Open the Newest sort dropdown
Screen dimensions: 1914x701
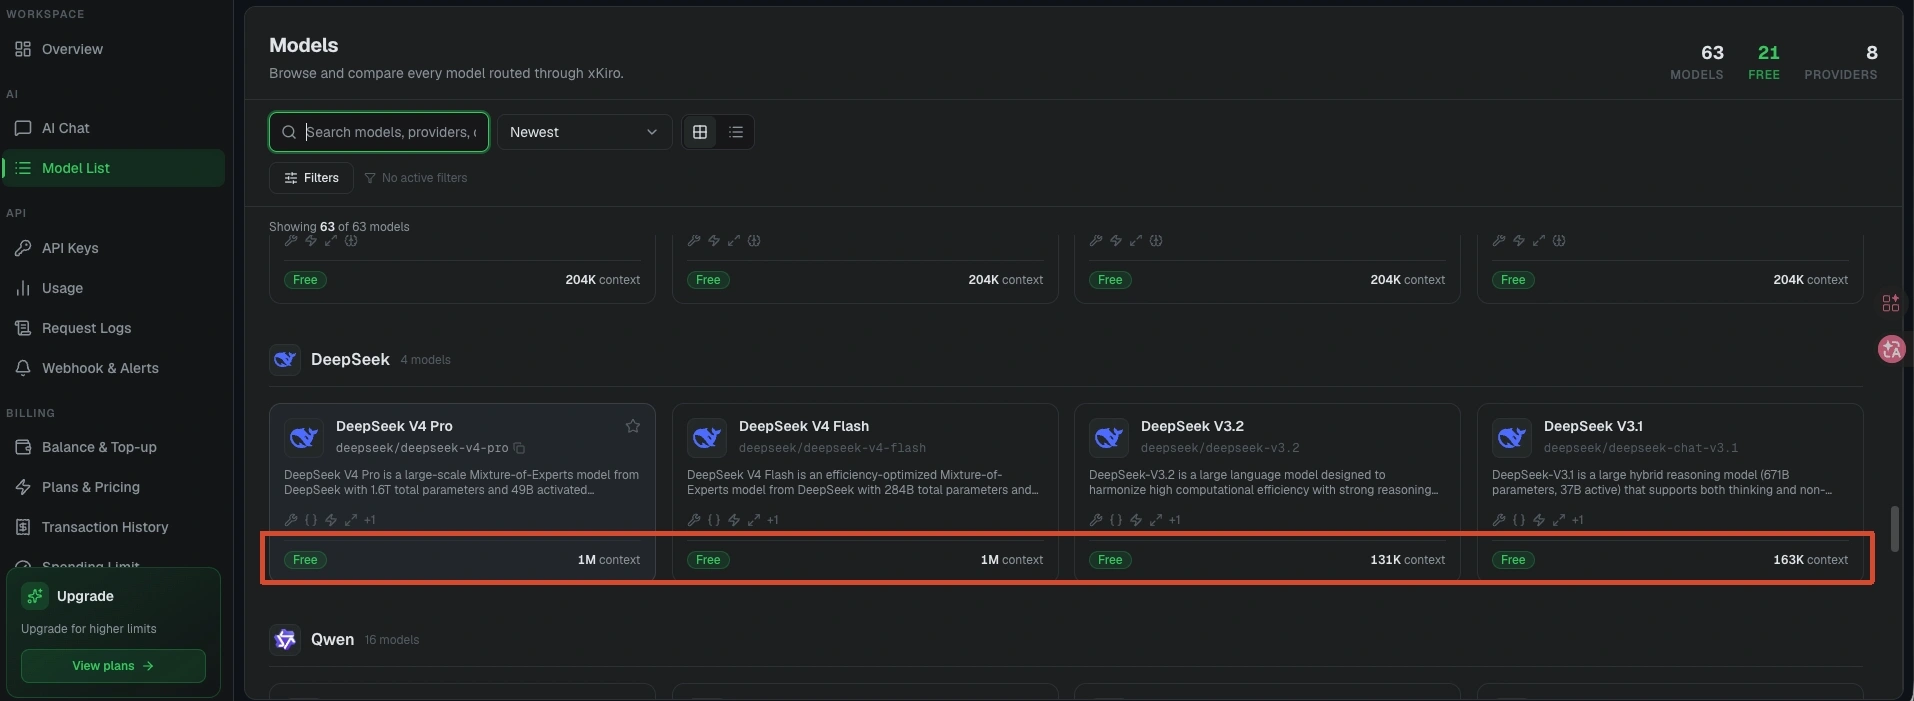[584, 132]
